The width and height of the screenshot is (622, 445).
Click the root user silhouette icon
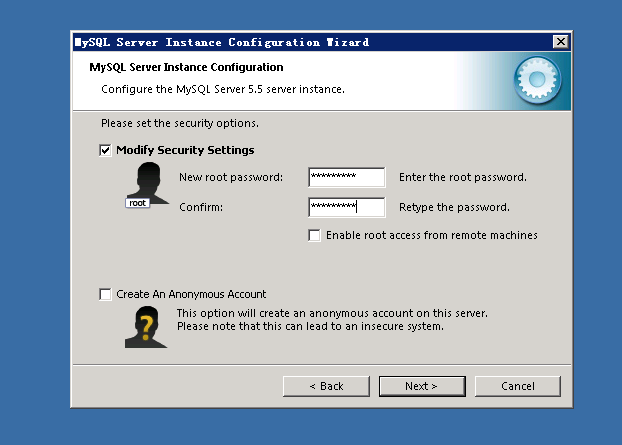146,186
